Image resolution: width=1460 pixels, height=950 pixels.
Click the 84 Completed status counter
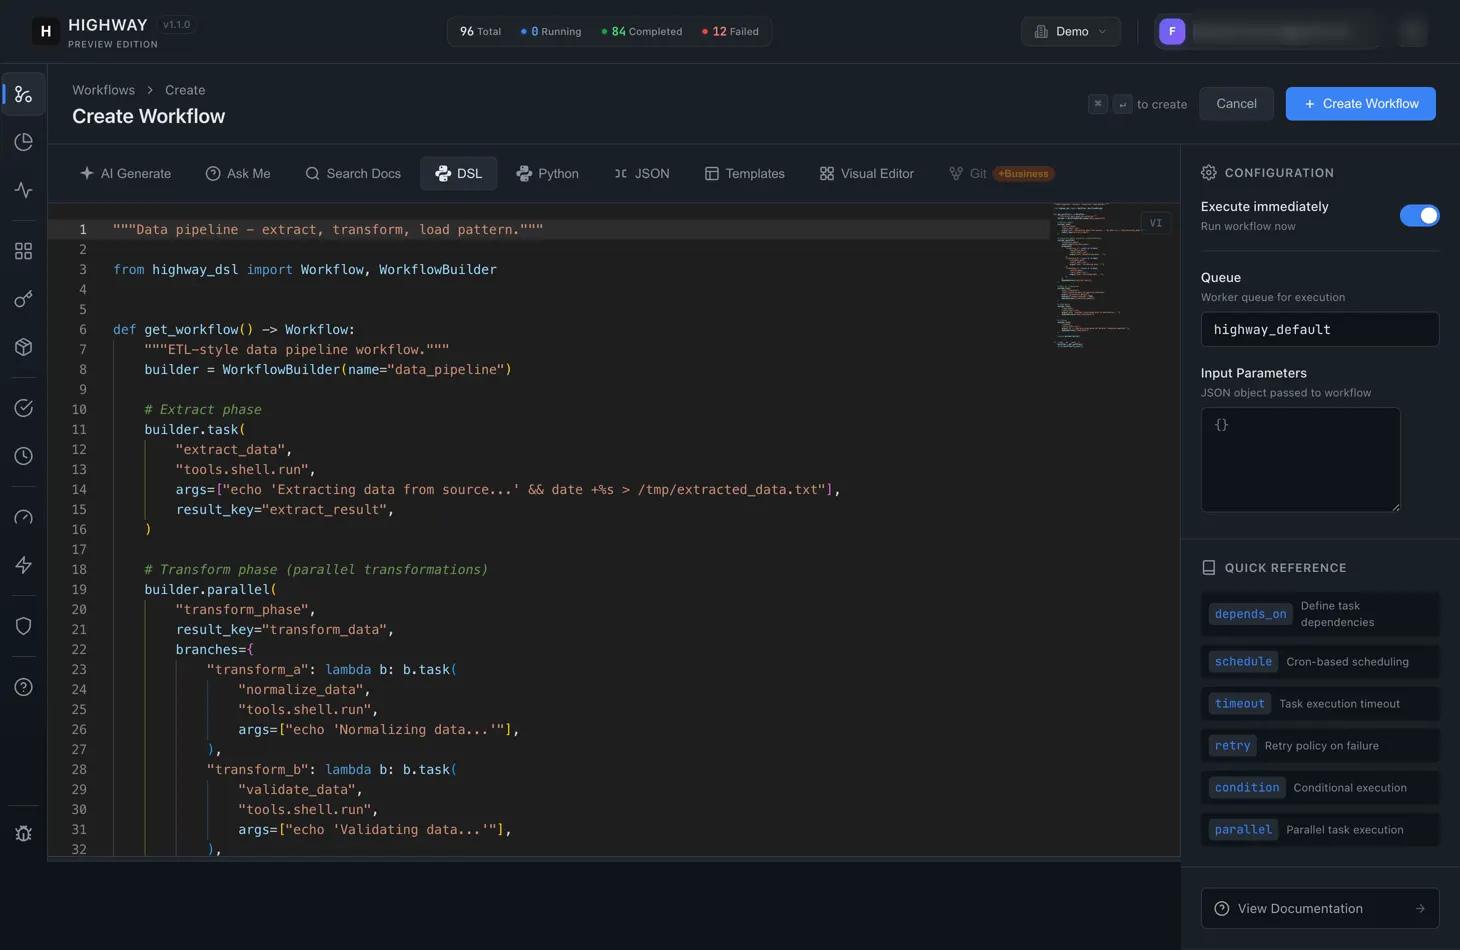tap(642, 32)
